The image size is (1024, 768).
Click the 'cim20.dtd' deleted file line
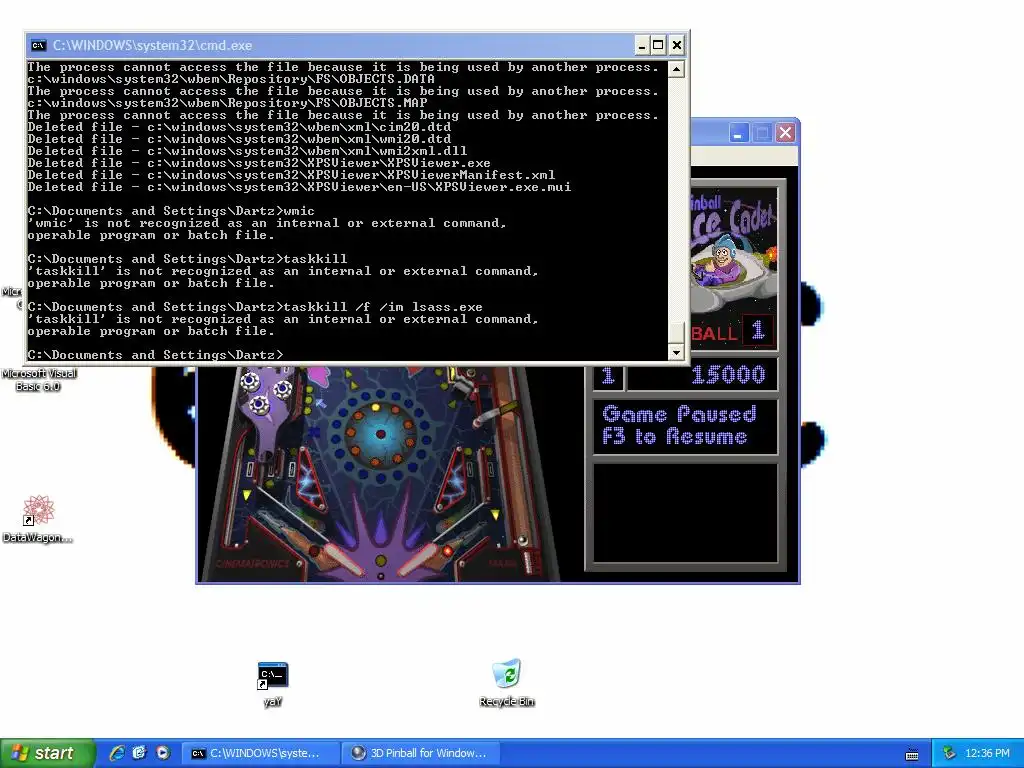(239, 127)
